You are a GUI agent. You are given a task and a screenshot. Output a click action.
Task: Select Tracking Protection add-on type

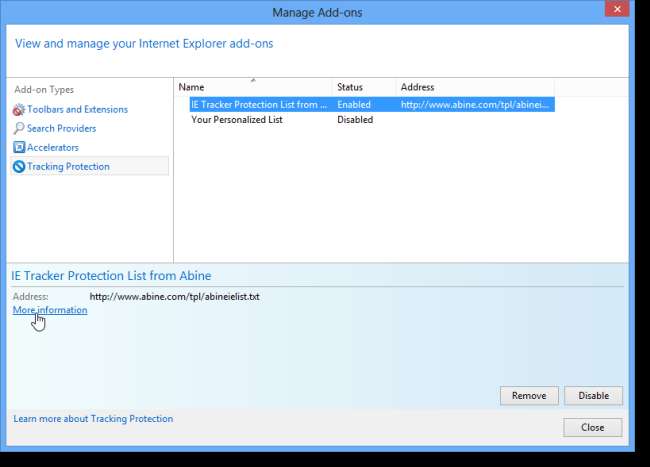(x=90, y=166)
